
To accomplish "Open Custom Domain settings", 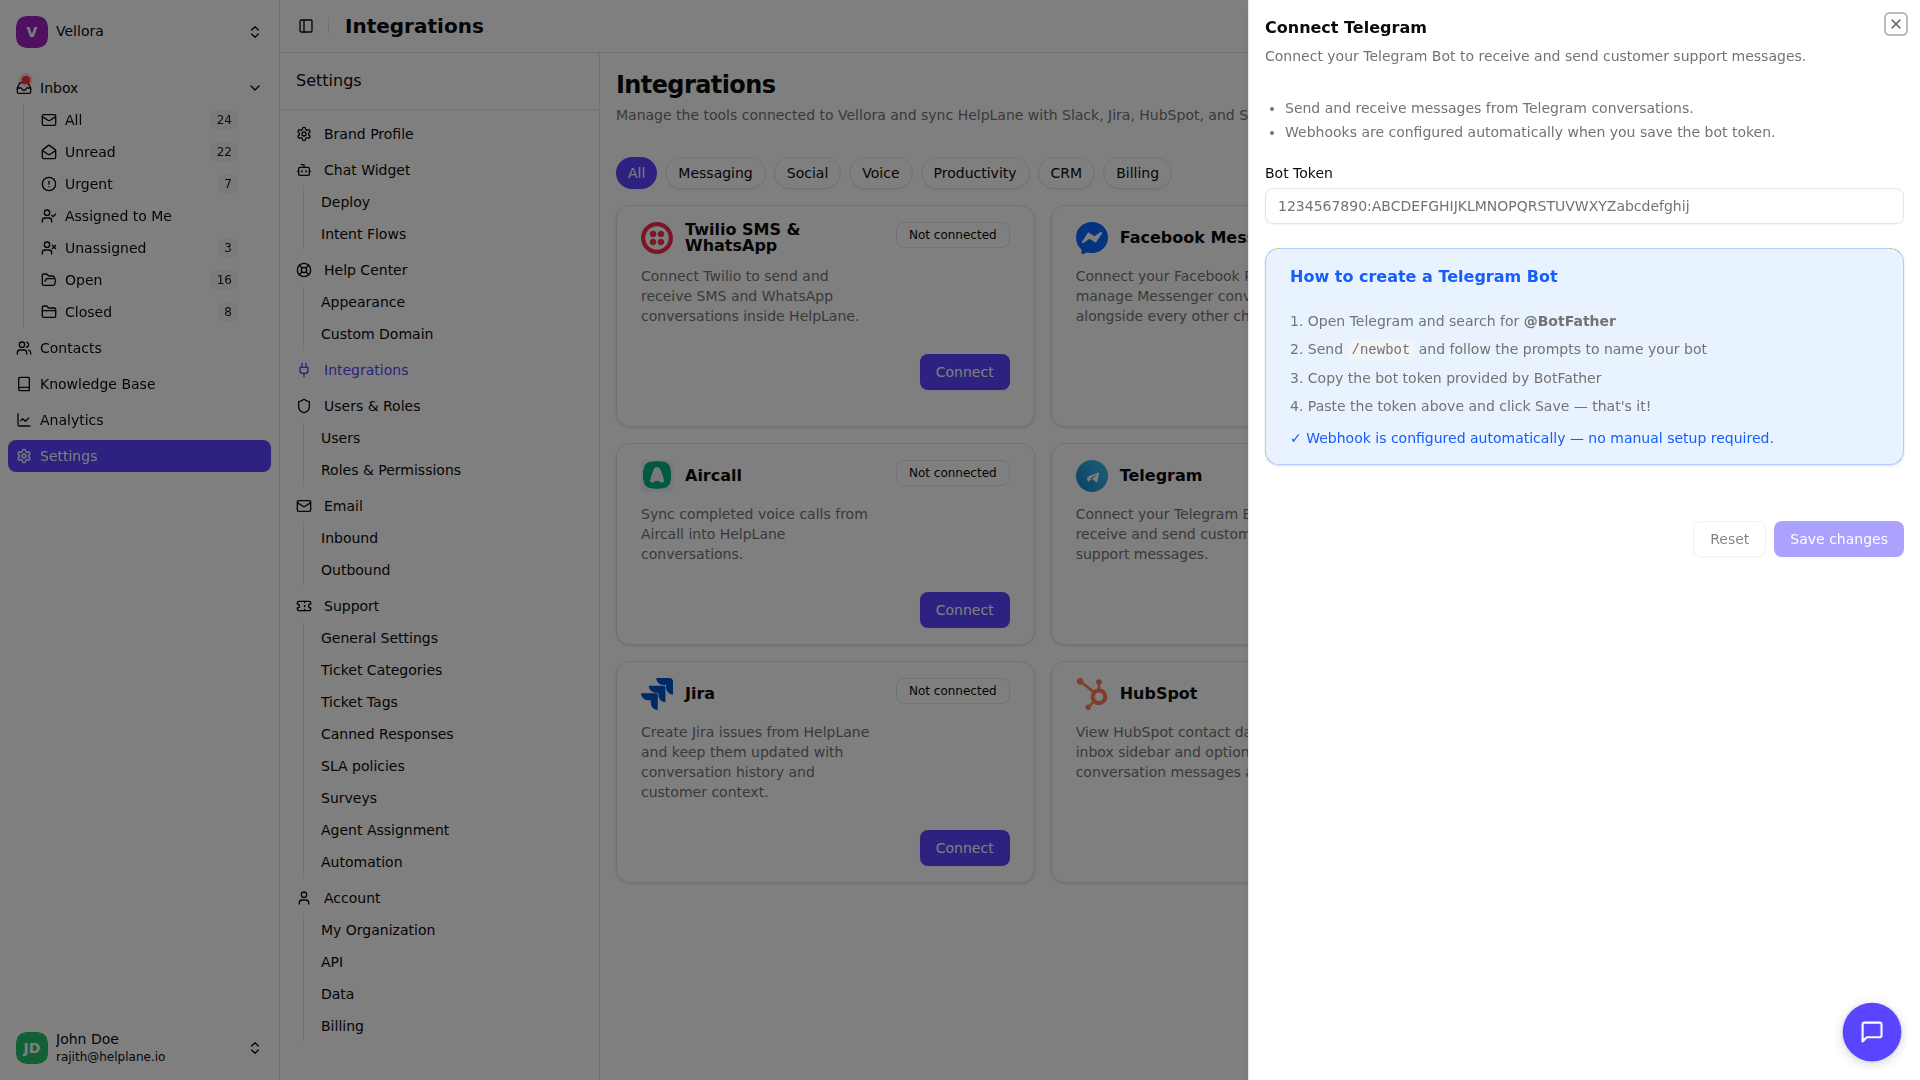I will click(x=377, y=334).
